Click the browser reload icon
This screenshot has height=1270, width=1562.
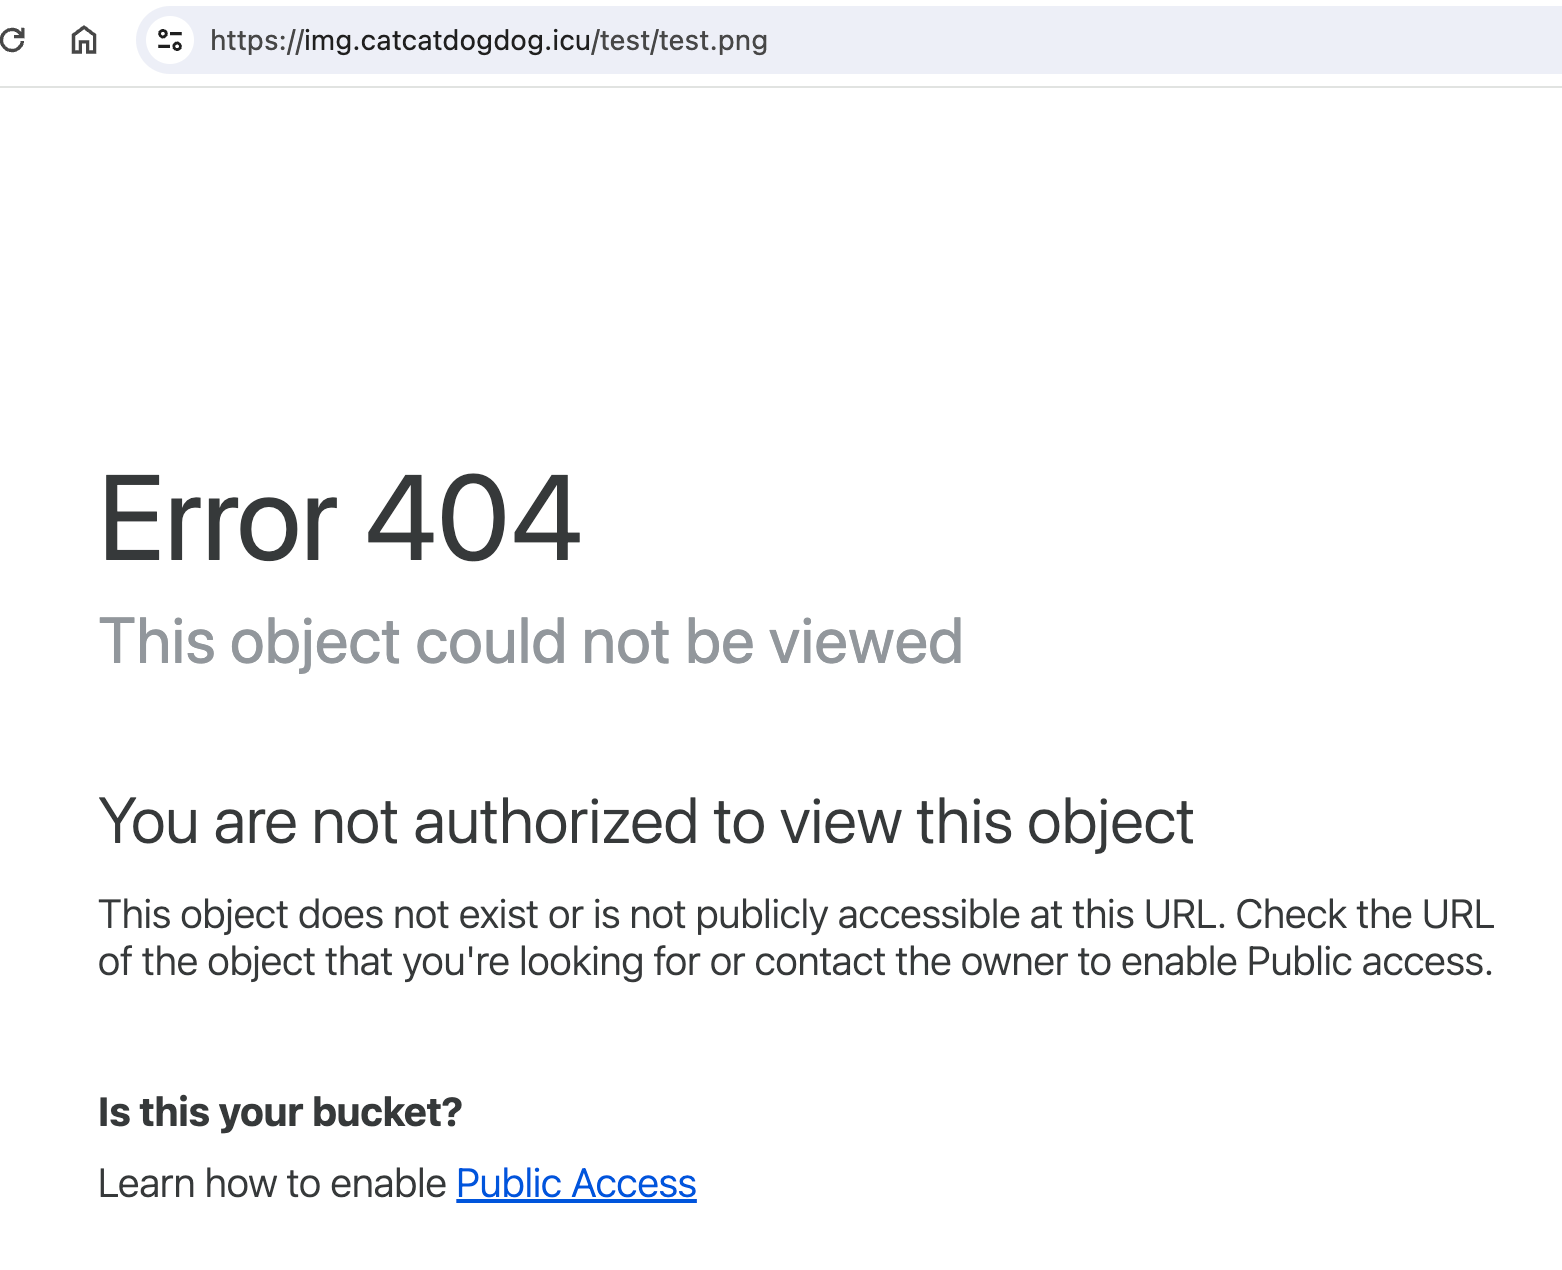pos(13,40)
